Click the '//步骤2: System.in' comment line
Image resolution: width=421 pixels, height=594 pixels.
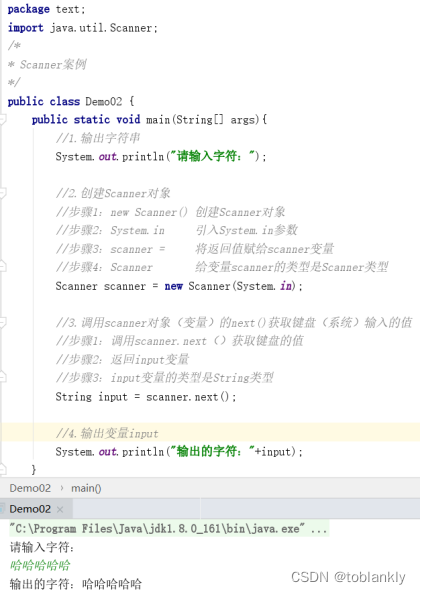point(177,230)
